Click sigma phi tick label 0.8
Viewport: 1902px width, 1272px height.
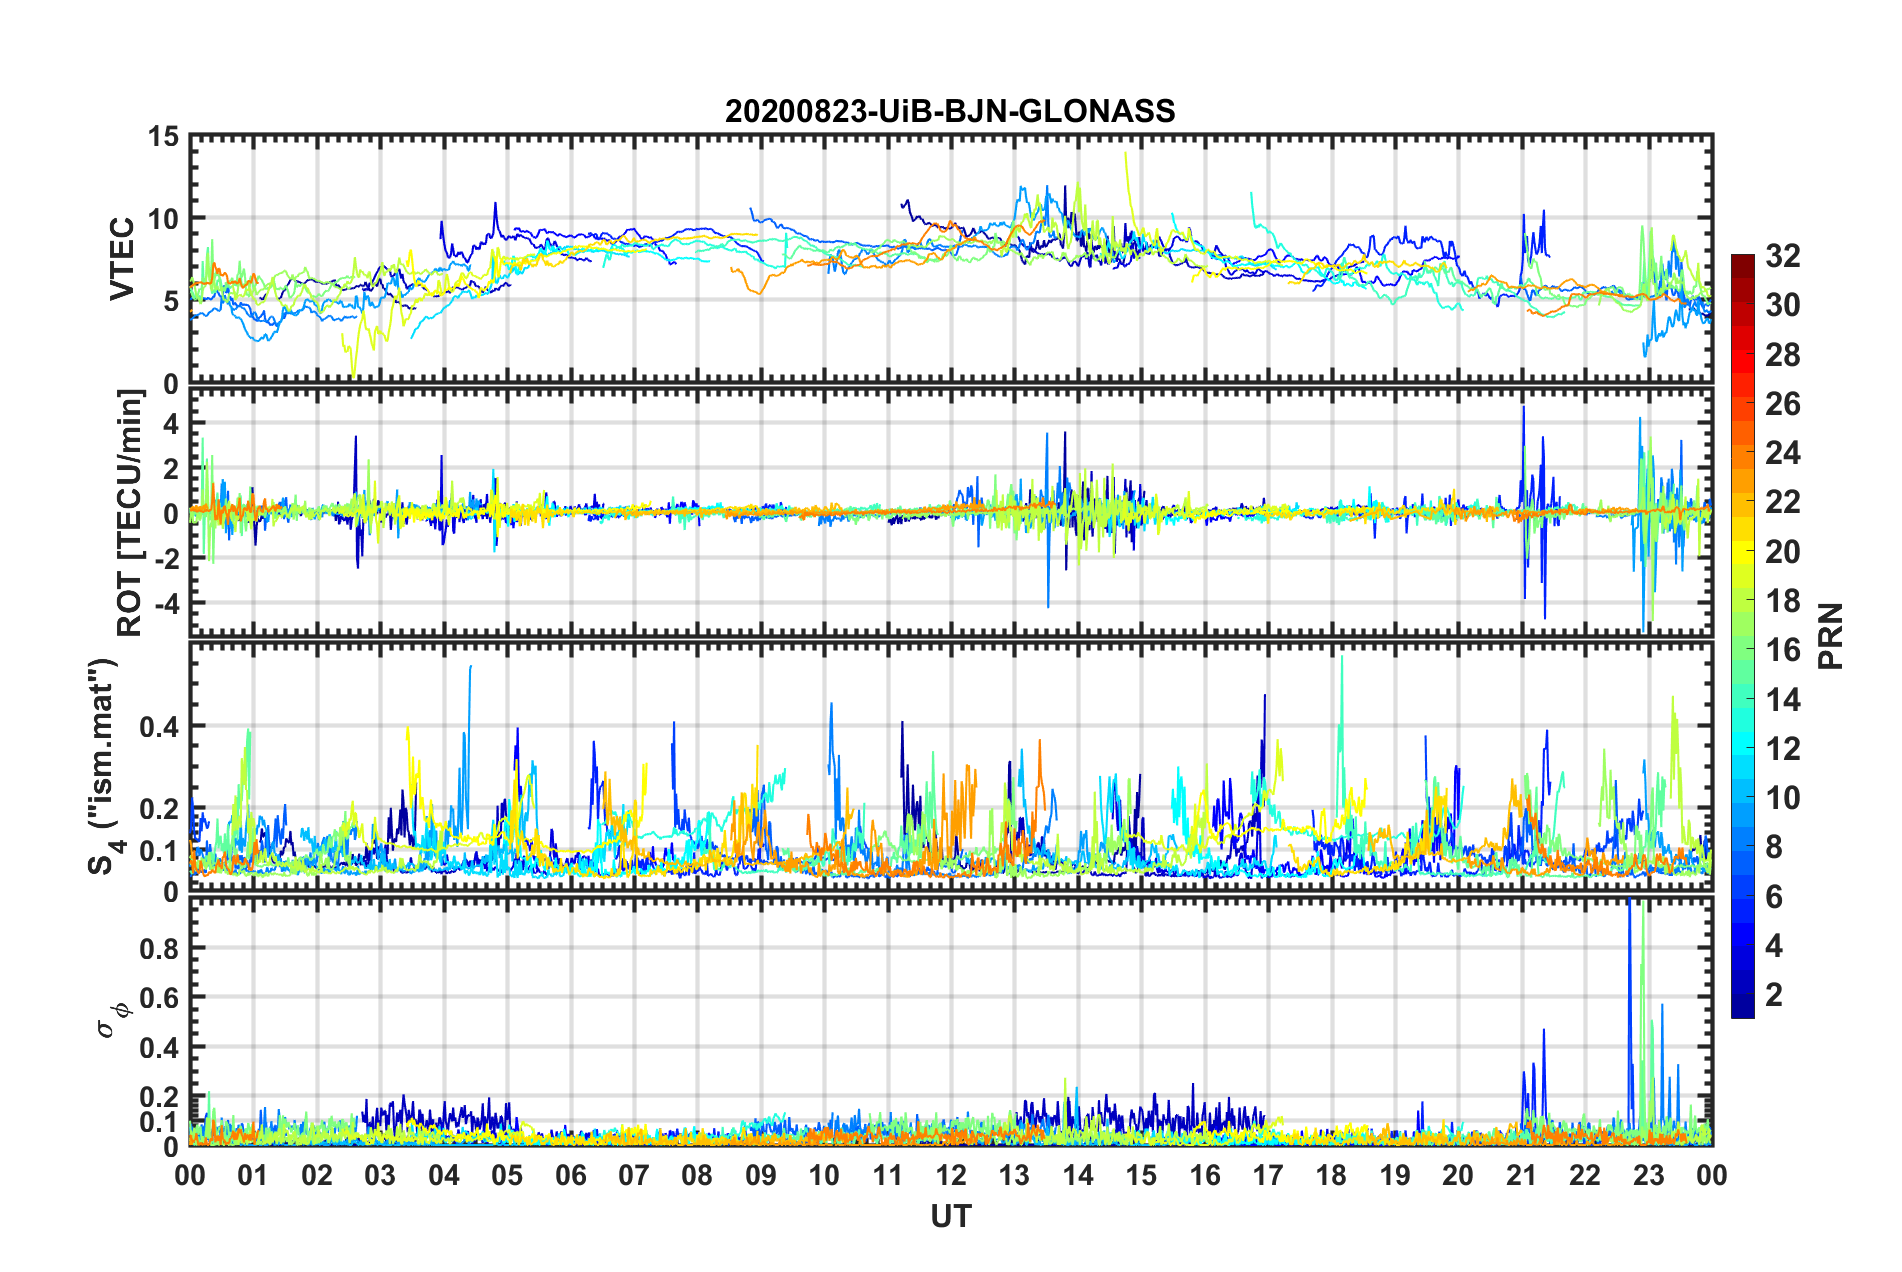point(159,948)
